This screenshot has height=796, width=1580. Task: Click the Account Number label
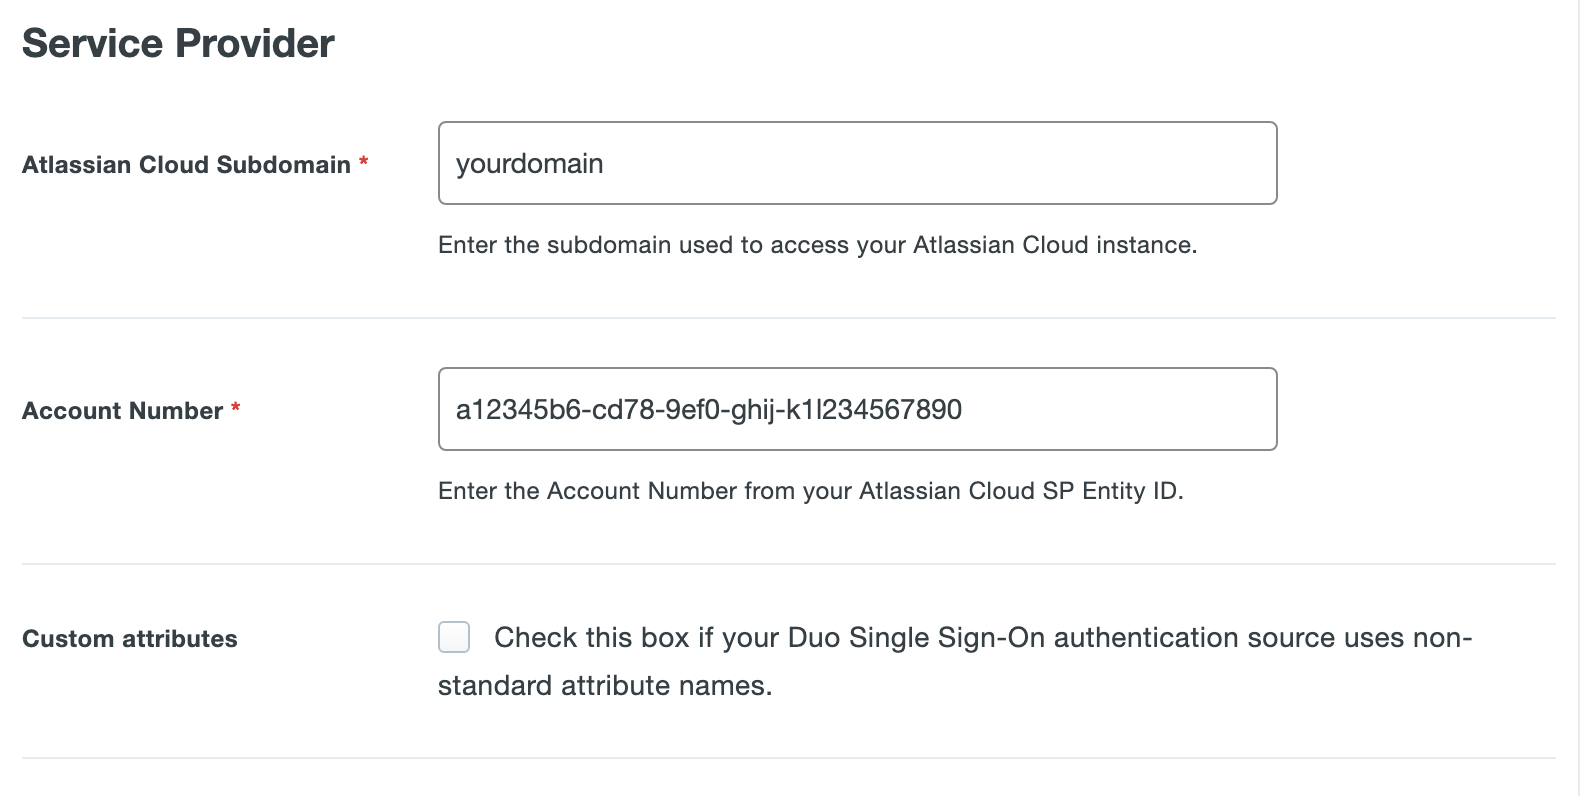(122, 410)
